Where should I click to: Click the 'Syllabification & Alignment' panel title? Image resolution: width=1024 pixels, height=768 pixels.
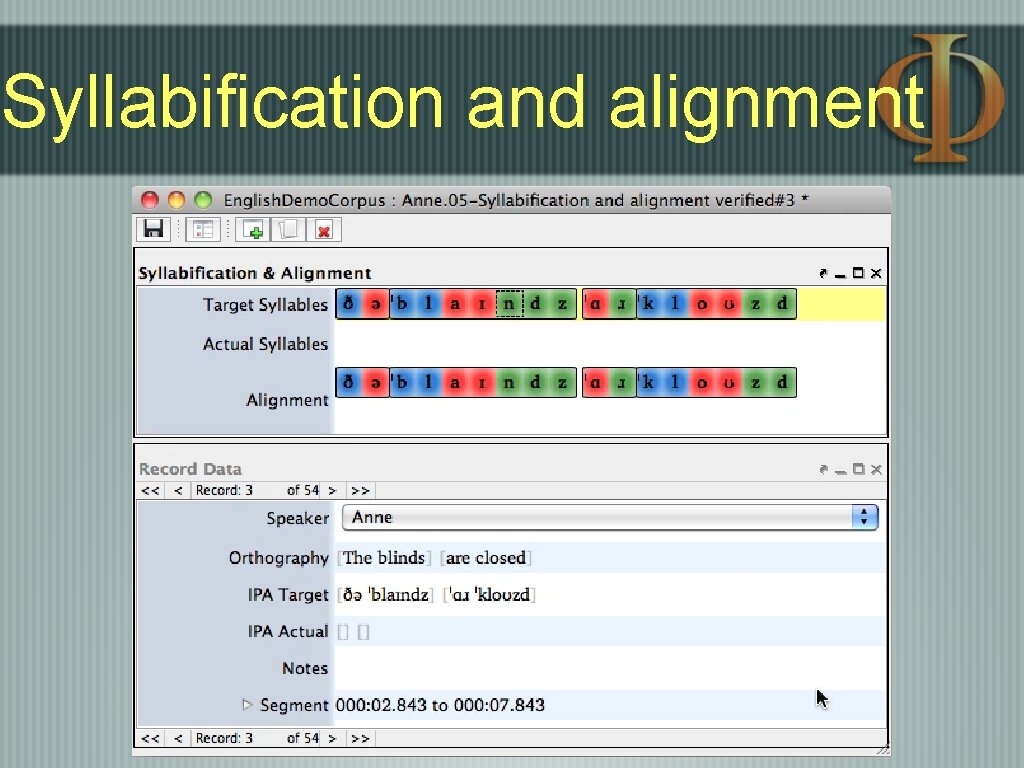[x=255, y=273]
